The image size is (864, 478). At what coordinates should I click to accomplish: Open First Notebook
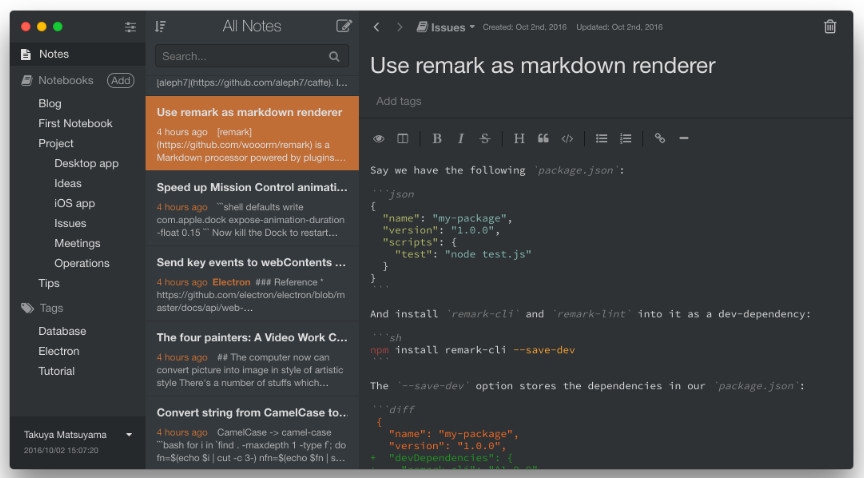click(x=75, y=123)
